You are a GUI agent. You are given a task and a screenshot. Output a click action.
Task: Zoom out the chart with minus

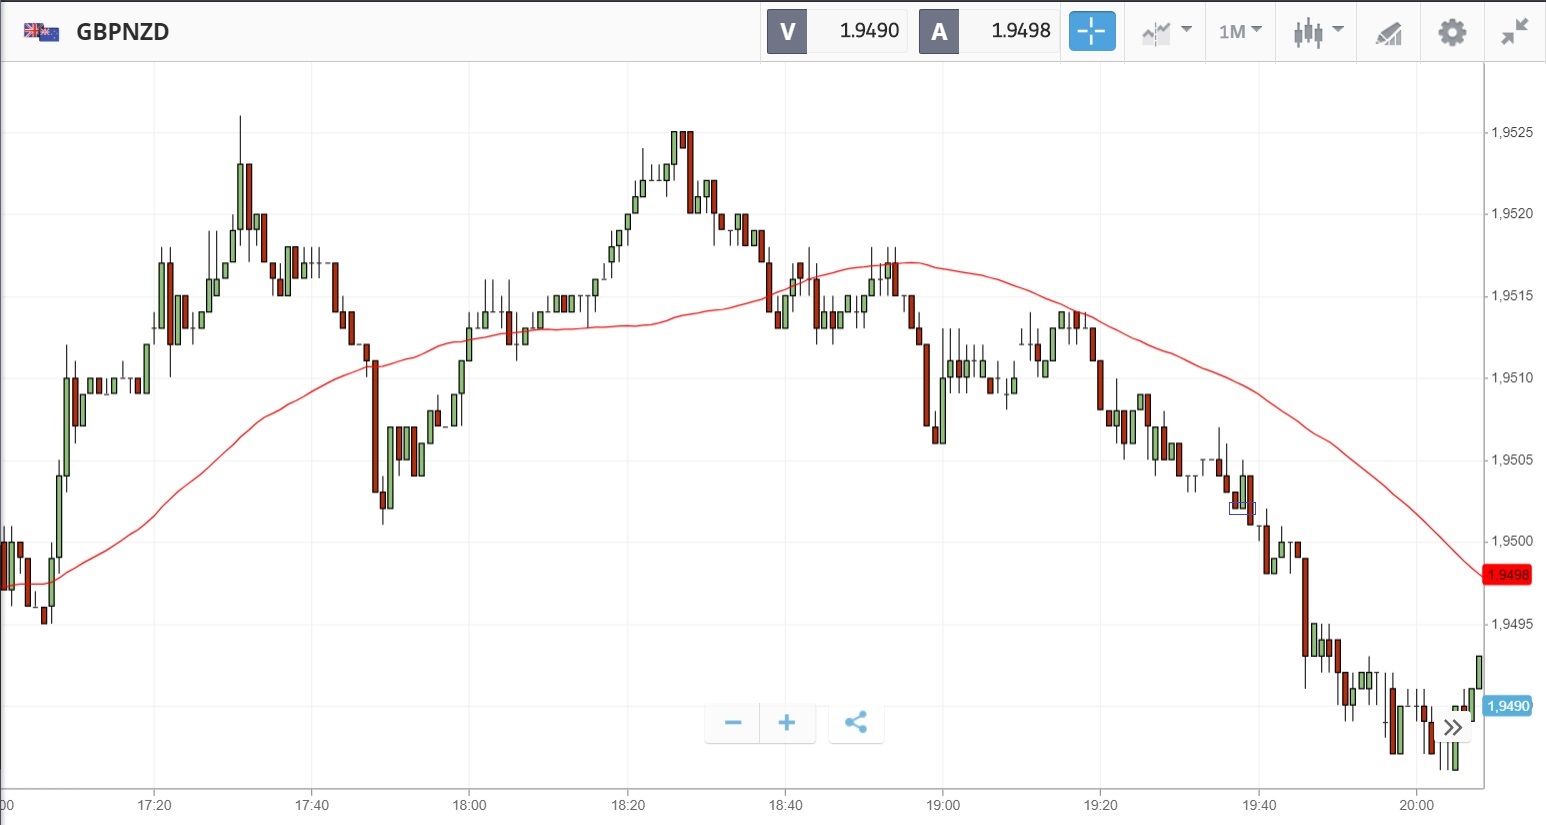click(733, 723)
